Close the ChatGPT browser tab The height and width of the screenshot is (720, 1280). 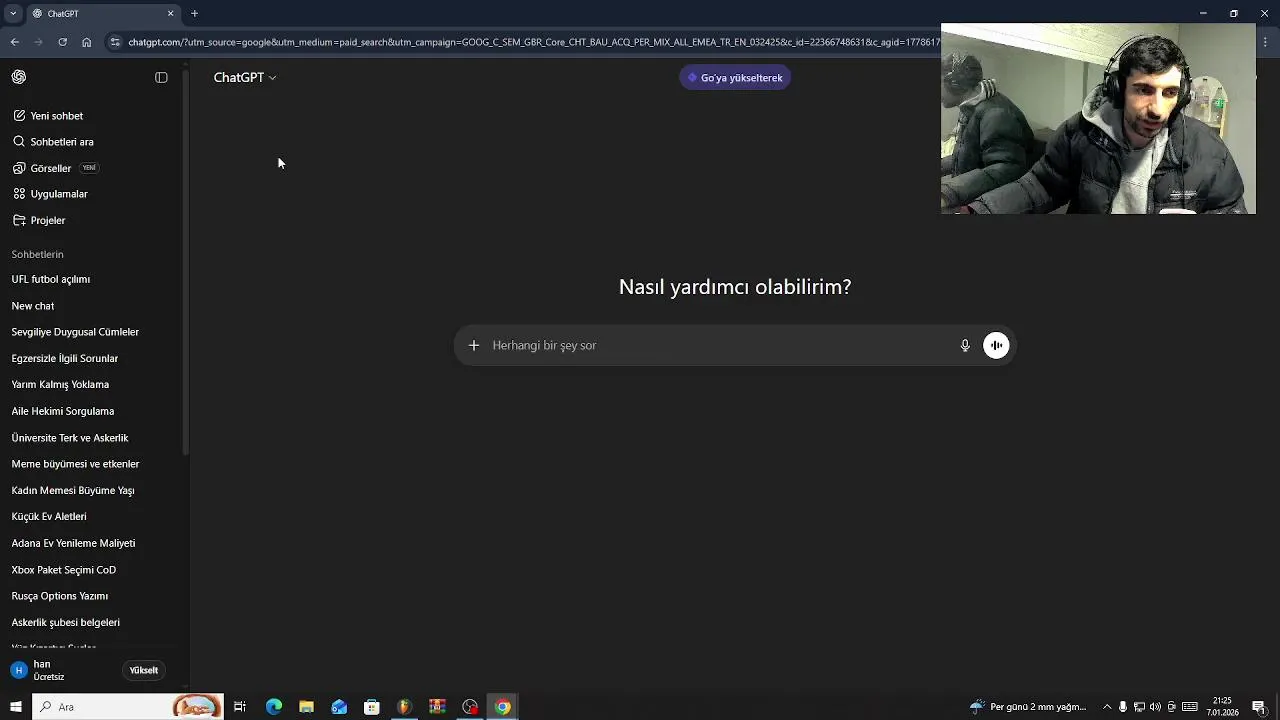(170, 14)
